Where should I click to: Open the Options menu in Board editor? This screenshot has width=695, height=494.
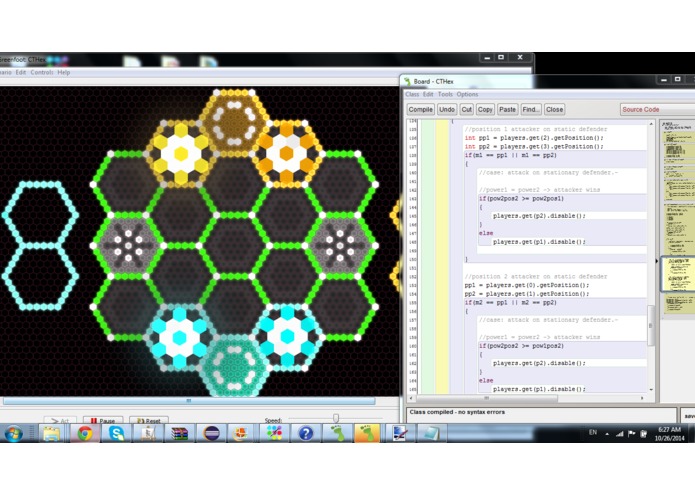click(467, 94)
